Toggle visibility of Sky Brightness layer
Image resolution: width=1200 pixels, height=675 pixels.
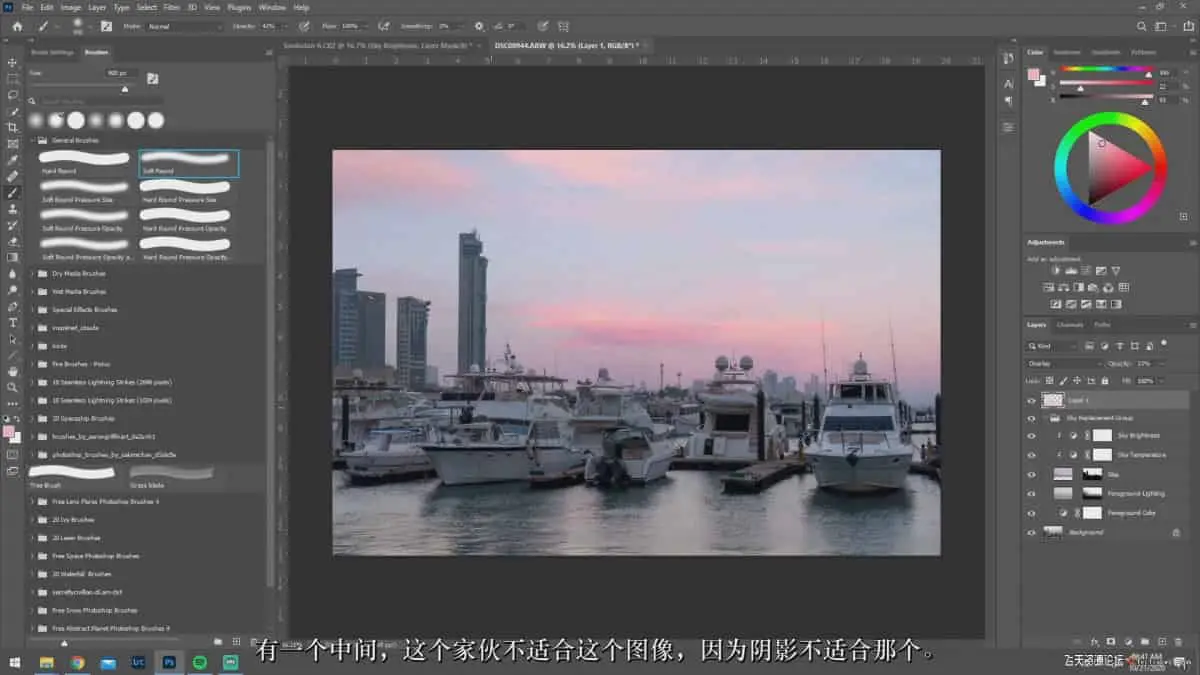(1031, 436)
